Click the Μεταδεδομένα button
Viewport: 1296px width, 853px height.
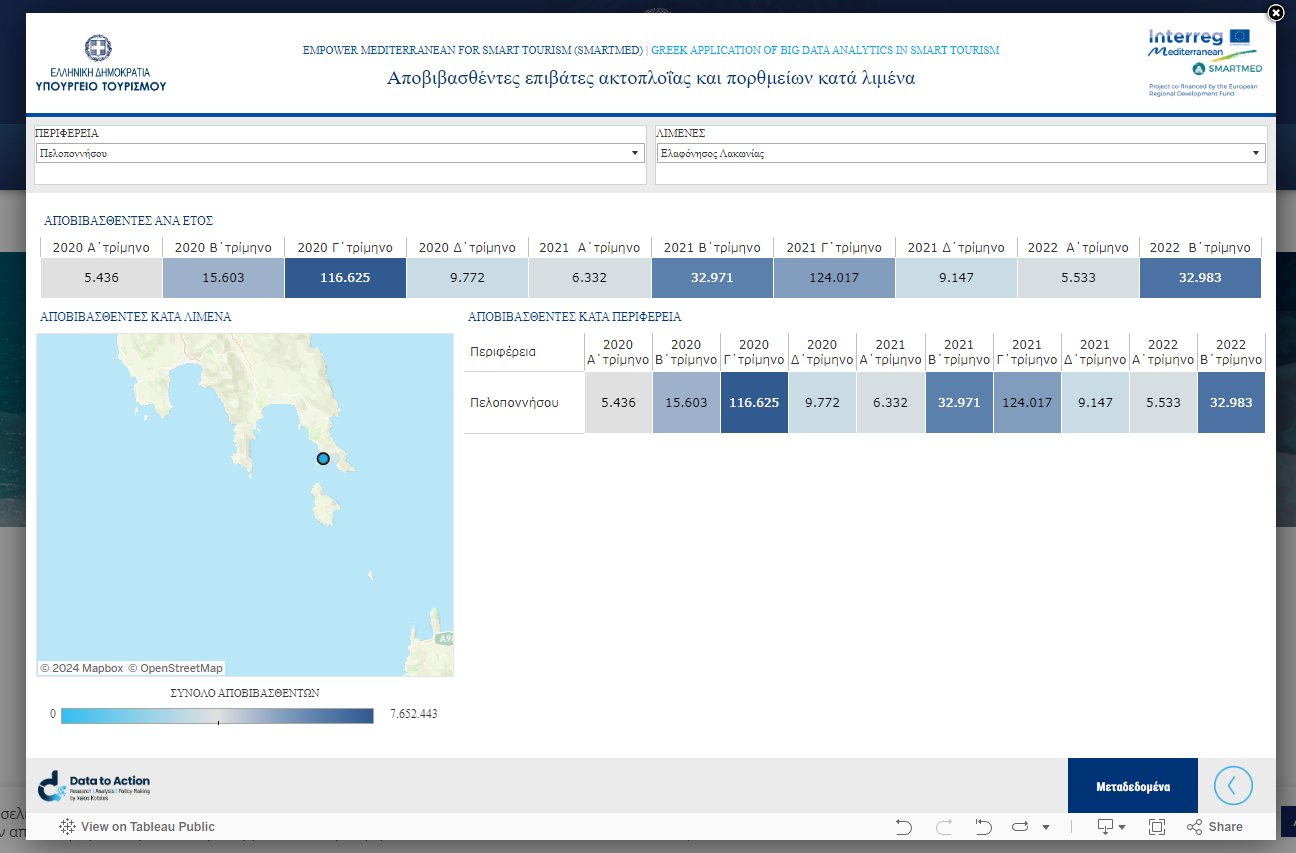(1132, 786)
